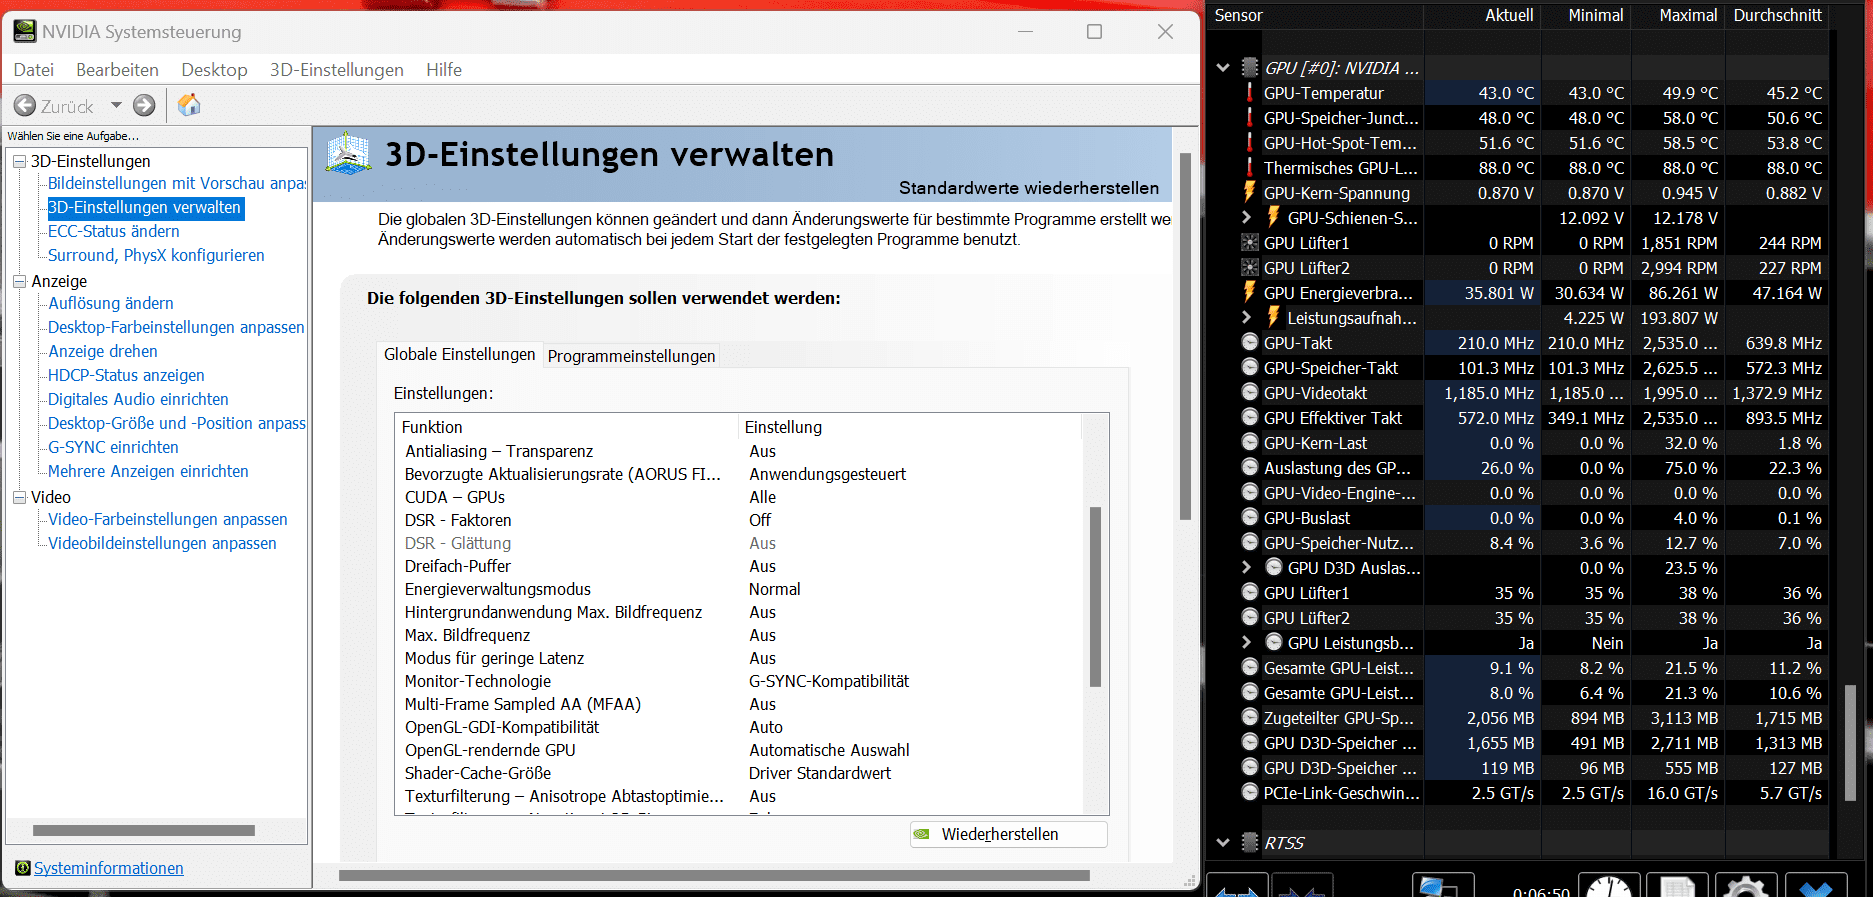Viewport: 1873px width, 897px height.
Task: Collapse the 3D-Einstellungen tree node
Action: [x=19, y=161]
